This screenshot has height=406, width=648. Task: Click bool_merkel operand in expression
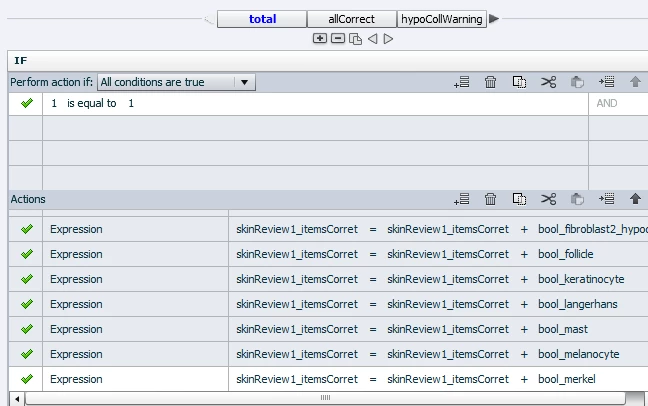coord(567,379)
